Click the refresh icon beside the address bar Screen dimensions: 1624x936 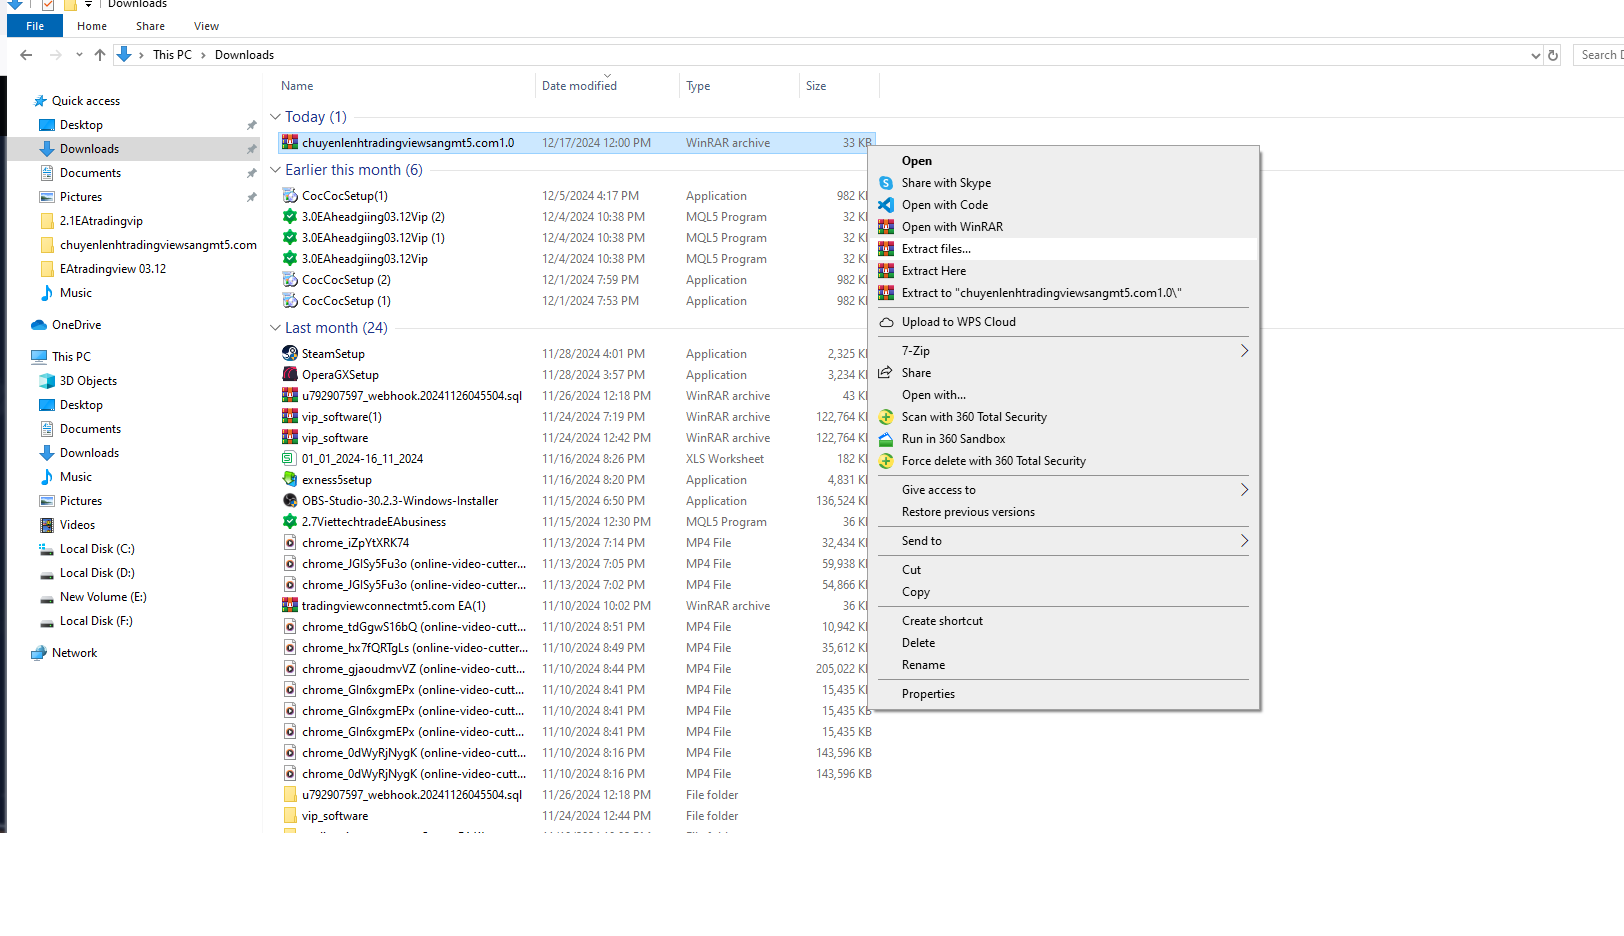1553,55
